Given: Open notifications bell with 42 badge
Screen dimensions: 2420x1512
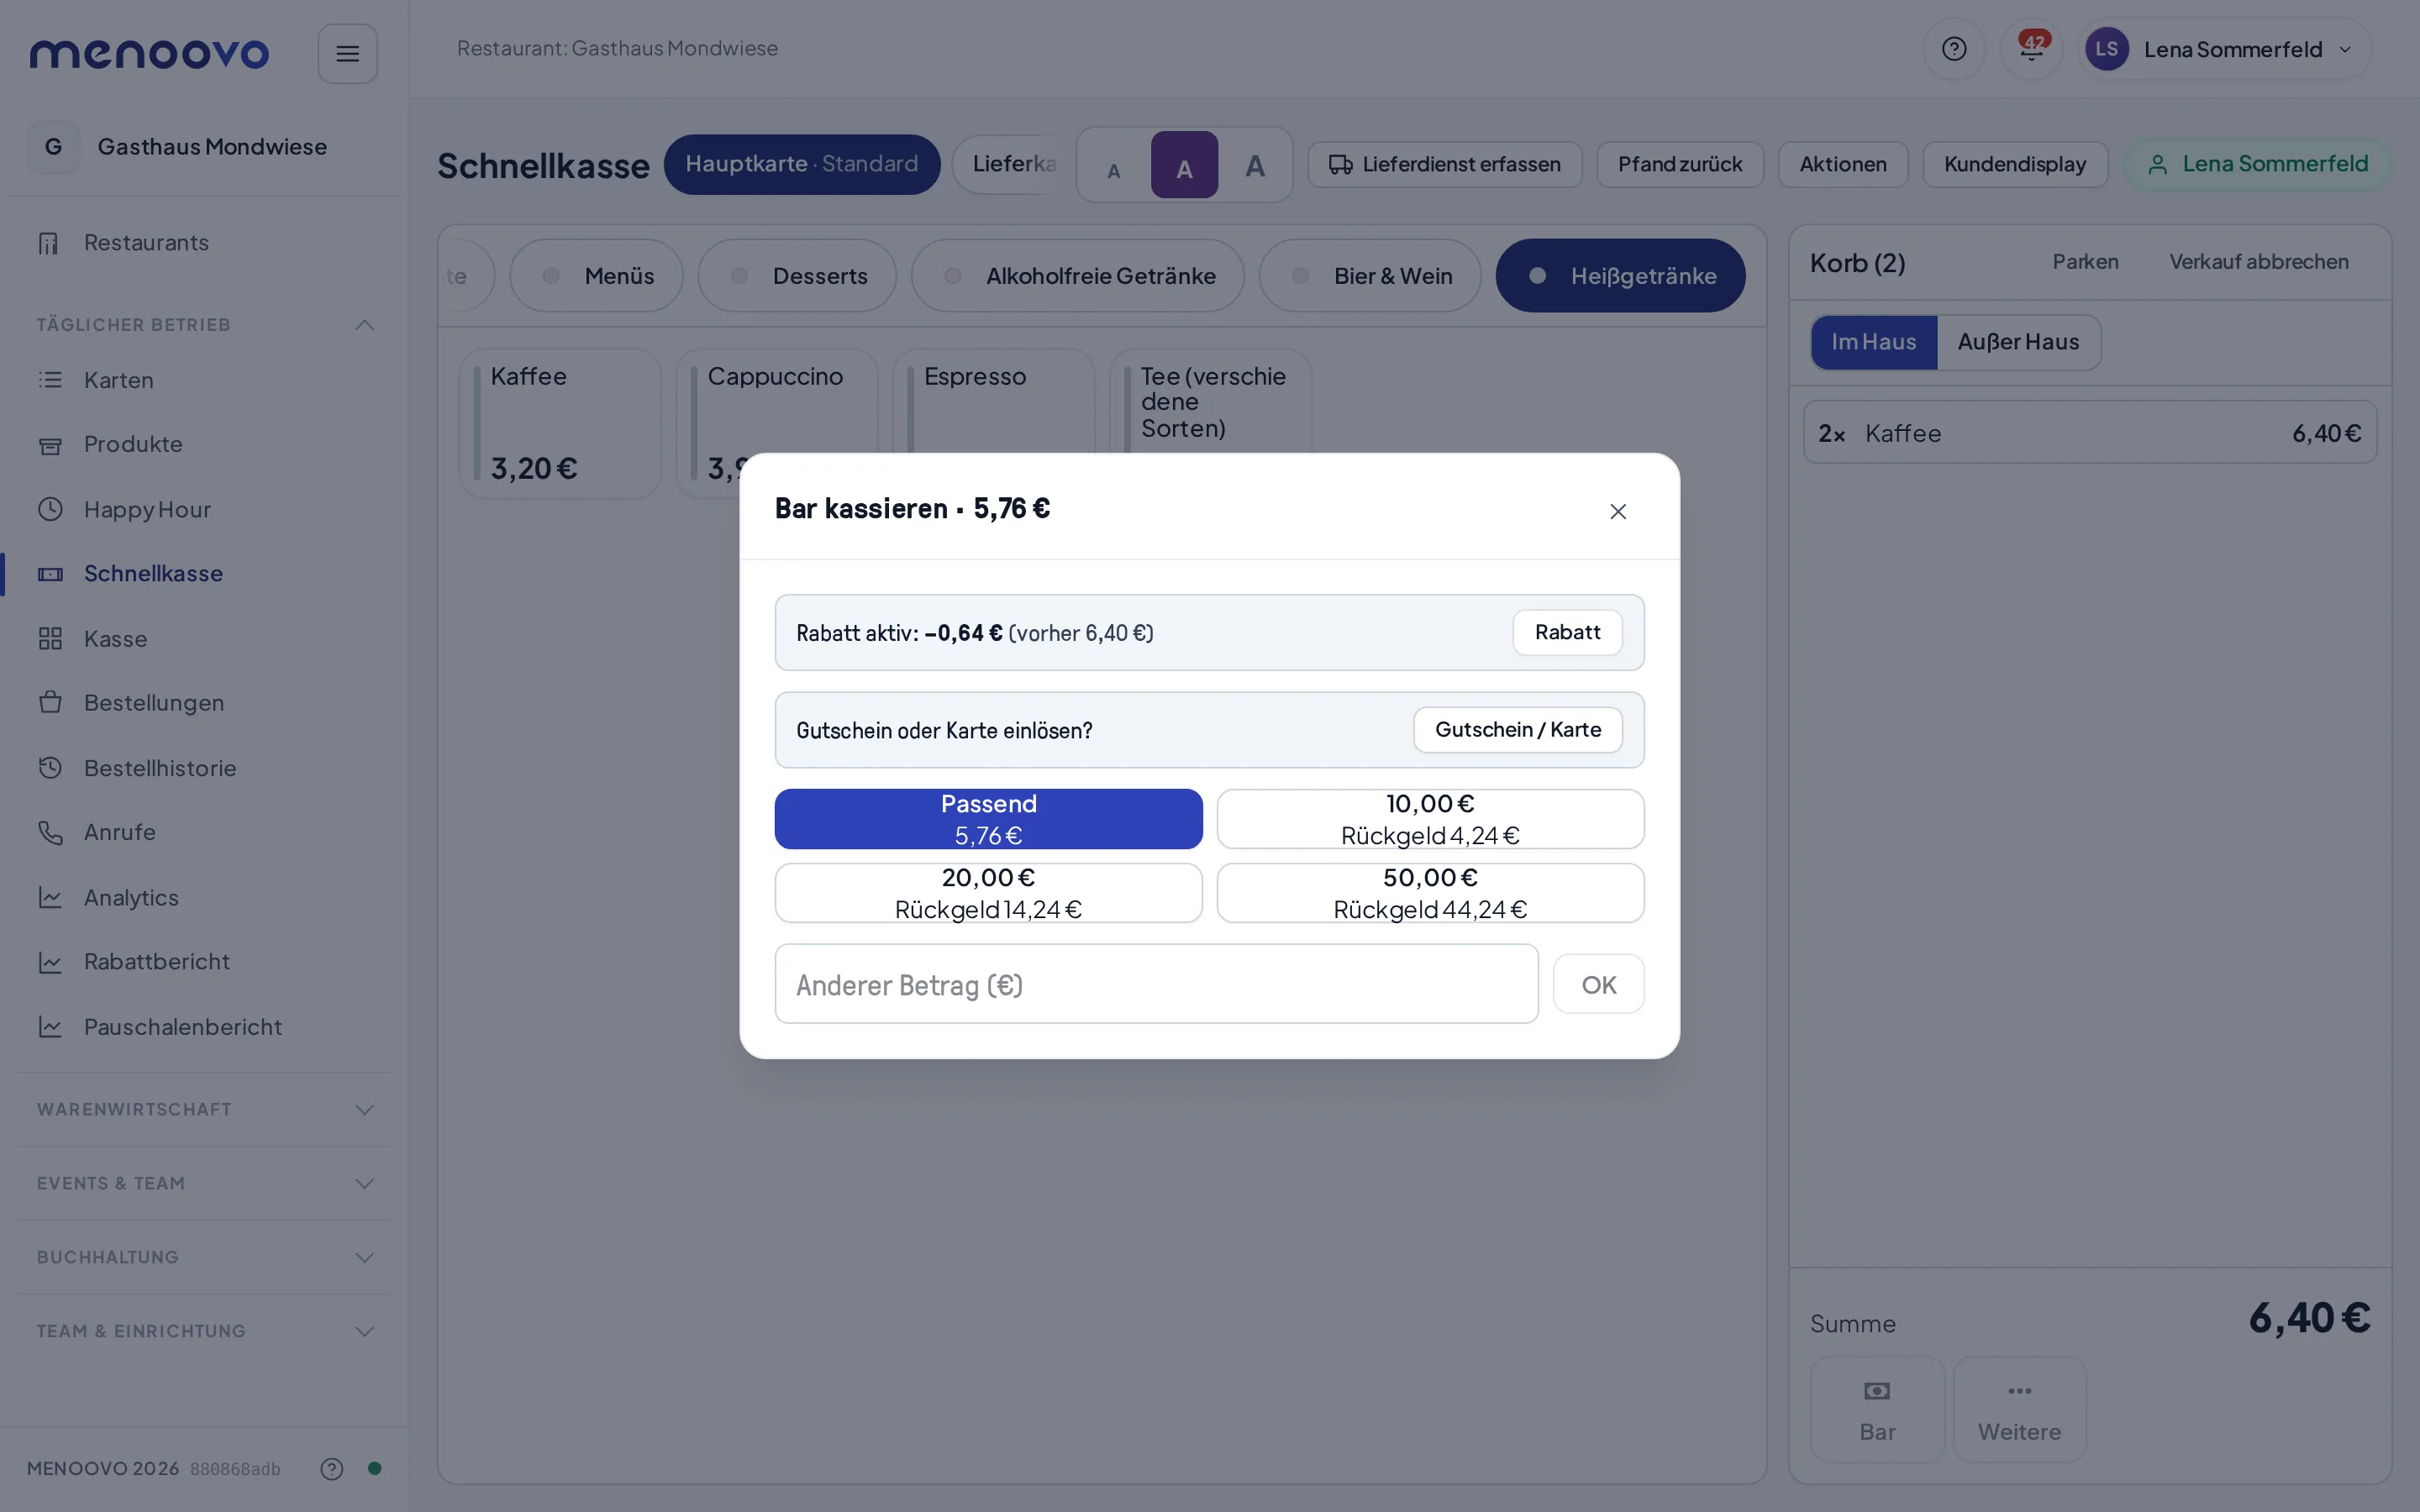Looking at the screenshot, I should click(x=2031, y=49).
